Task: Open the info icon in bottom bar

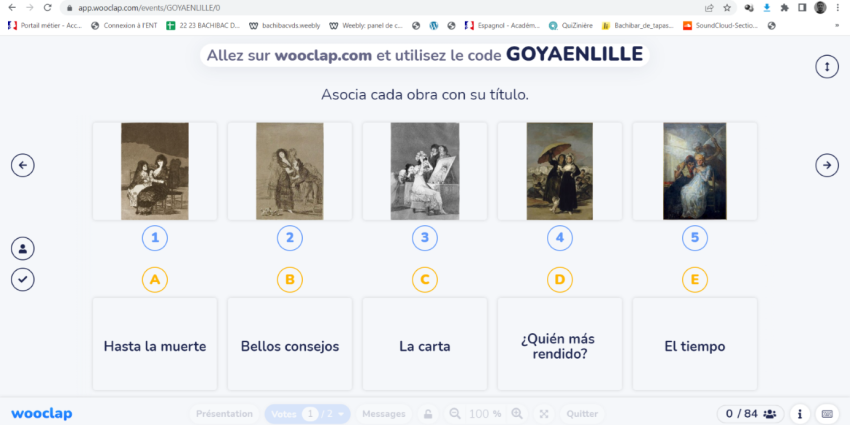Action: pyautogui.click(x=800, y=414)
